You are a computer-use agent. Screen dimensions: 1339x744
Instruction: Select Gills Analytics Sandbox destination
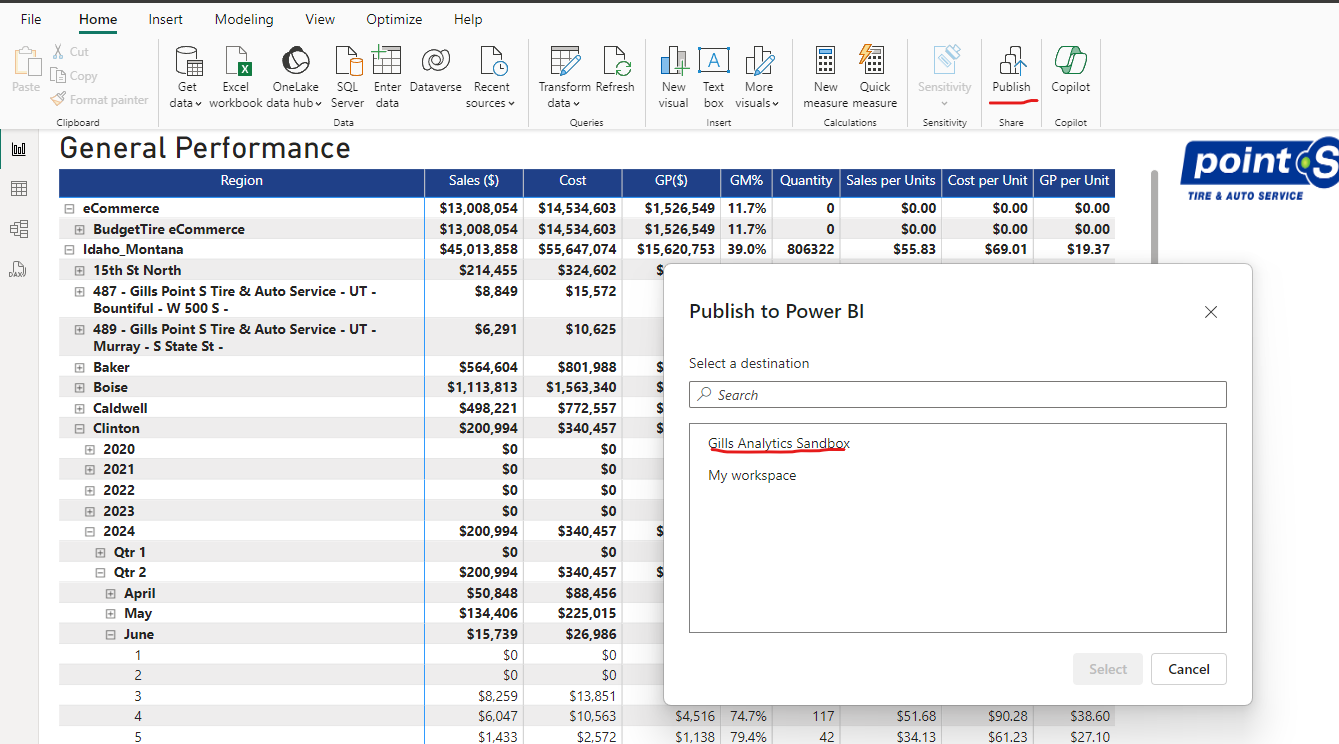coord(779,443)
